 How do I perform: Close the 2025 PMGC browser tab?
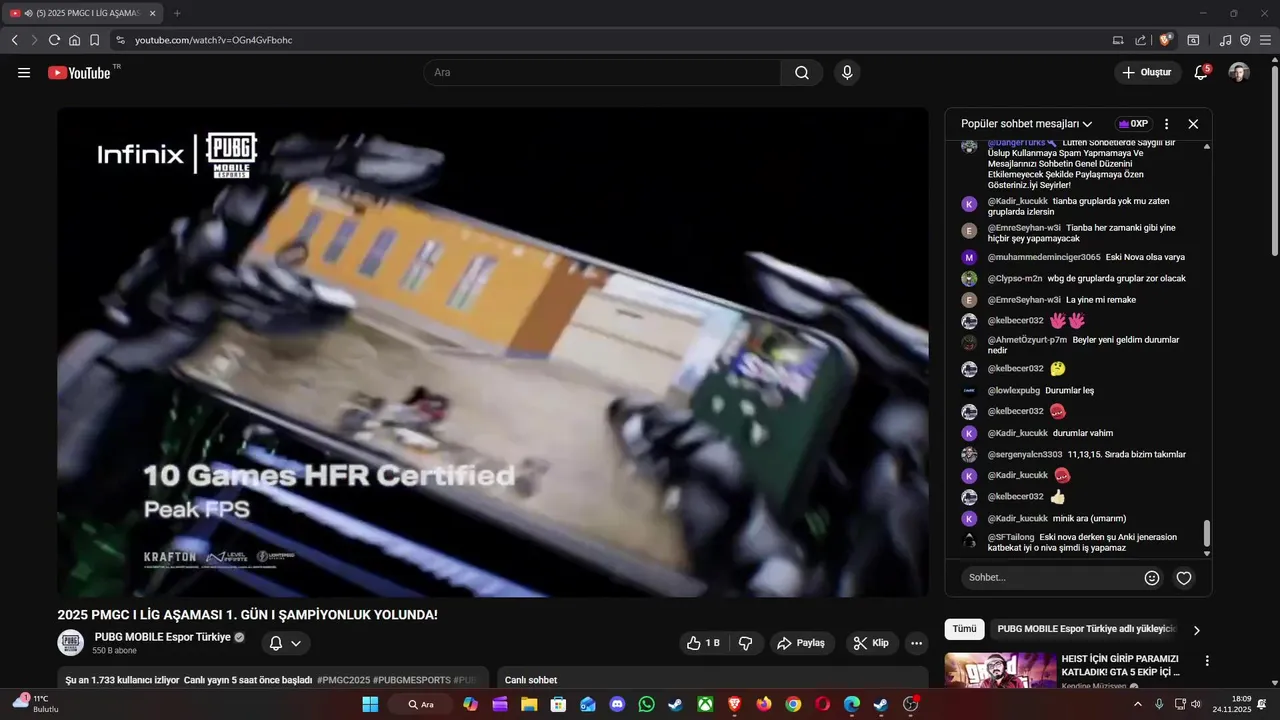point(152,13)
